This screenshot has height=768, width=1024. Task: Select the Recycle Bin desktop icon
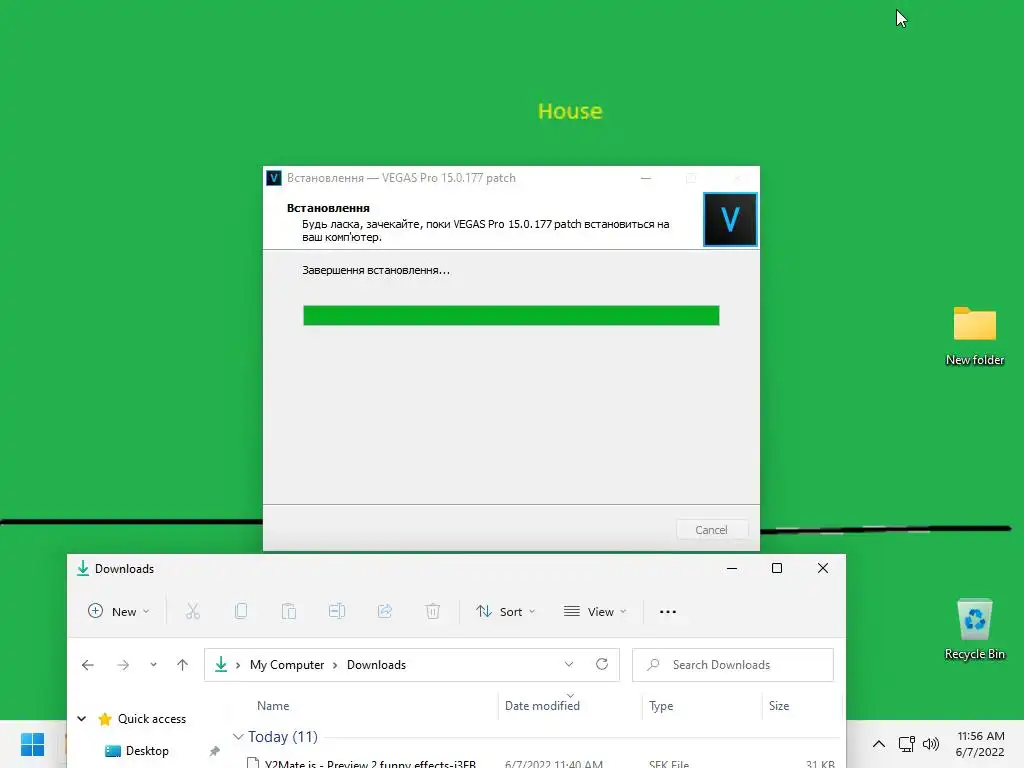974,630
